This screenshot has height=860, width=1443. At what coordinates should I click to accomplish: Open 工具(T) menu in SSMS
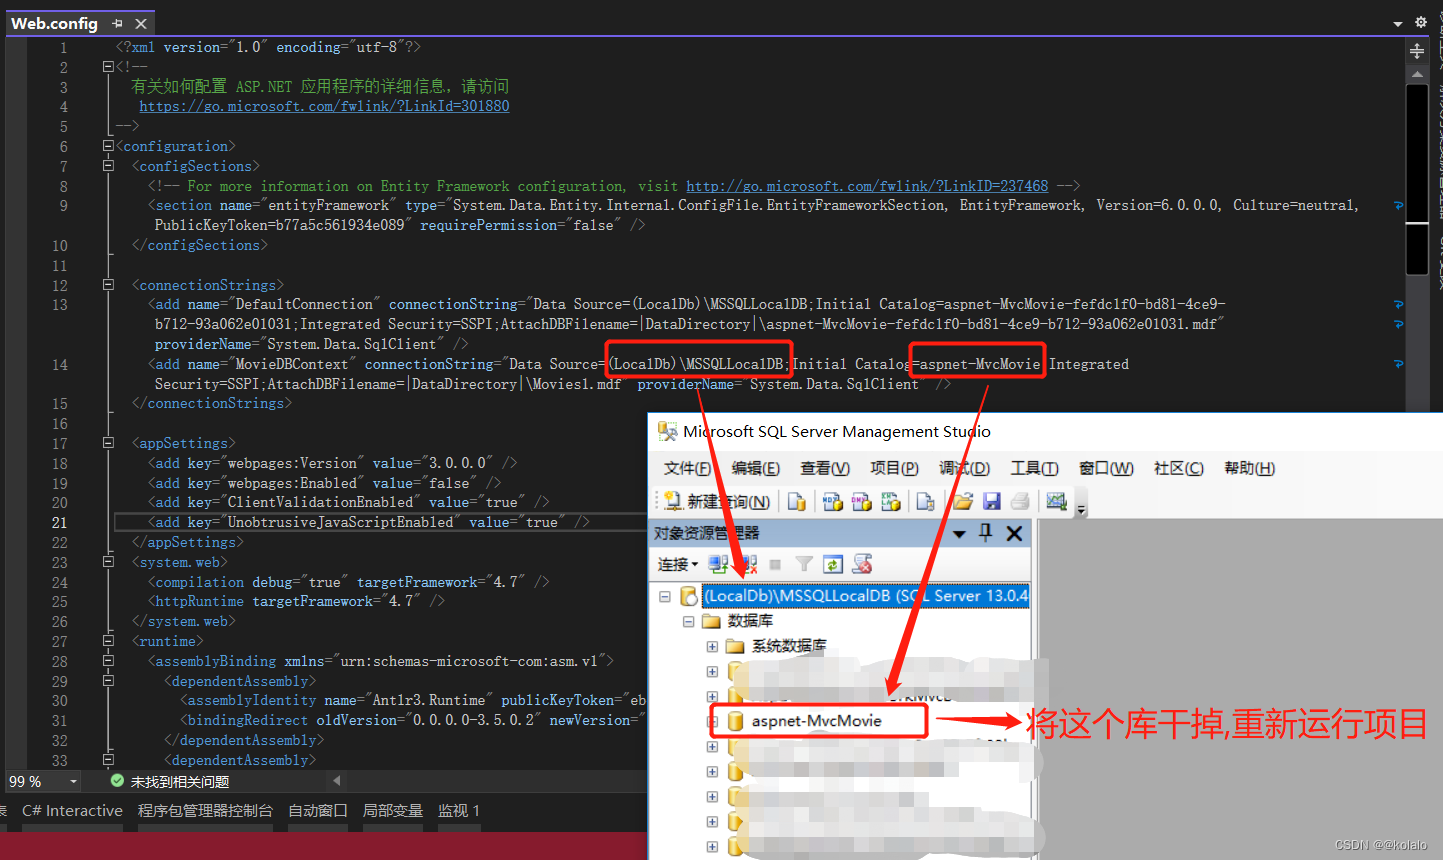click(1034, 468)
